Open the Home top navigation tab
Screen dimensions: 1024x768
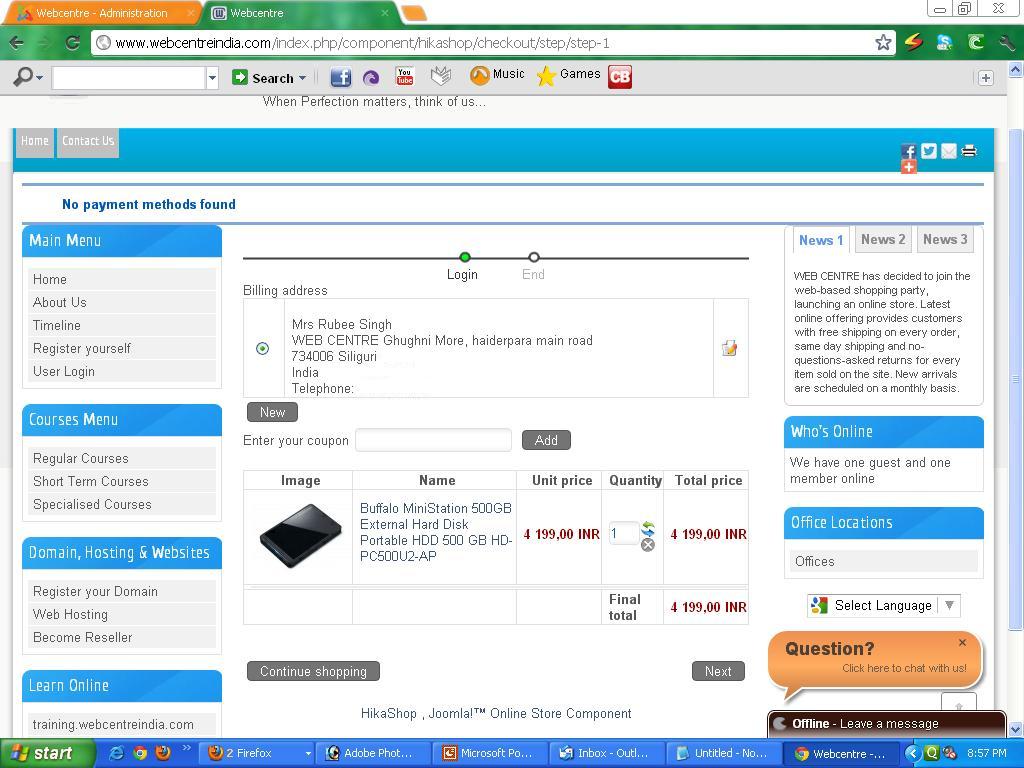click(x=35, y=142)
